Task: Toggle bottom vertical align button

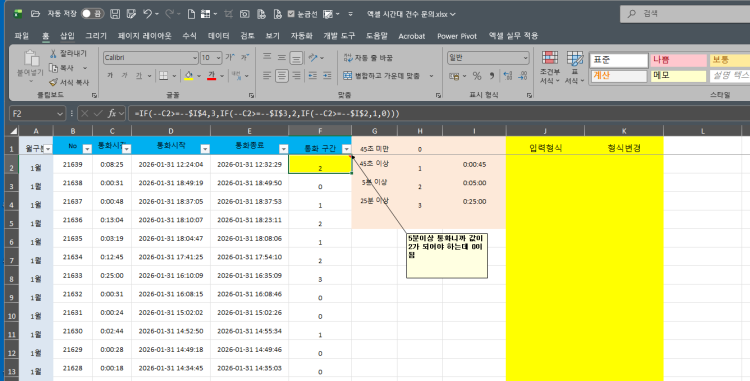Action: (297, 58)
